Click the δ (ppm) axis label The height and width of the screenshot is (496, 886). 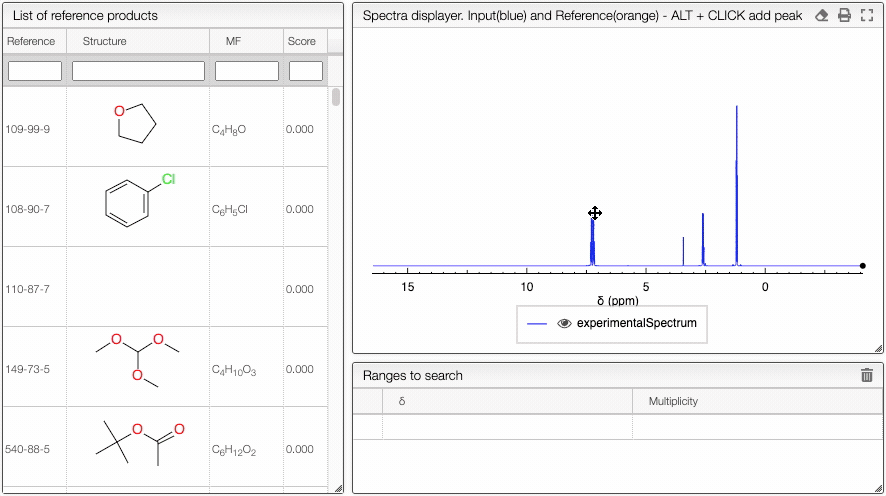coord(618,301)
